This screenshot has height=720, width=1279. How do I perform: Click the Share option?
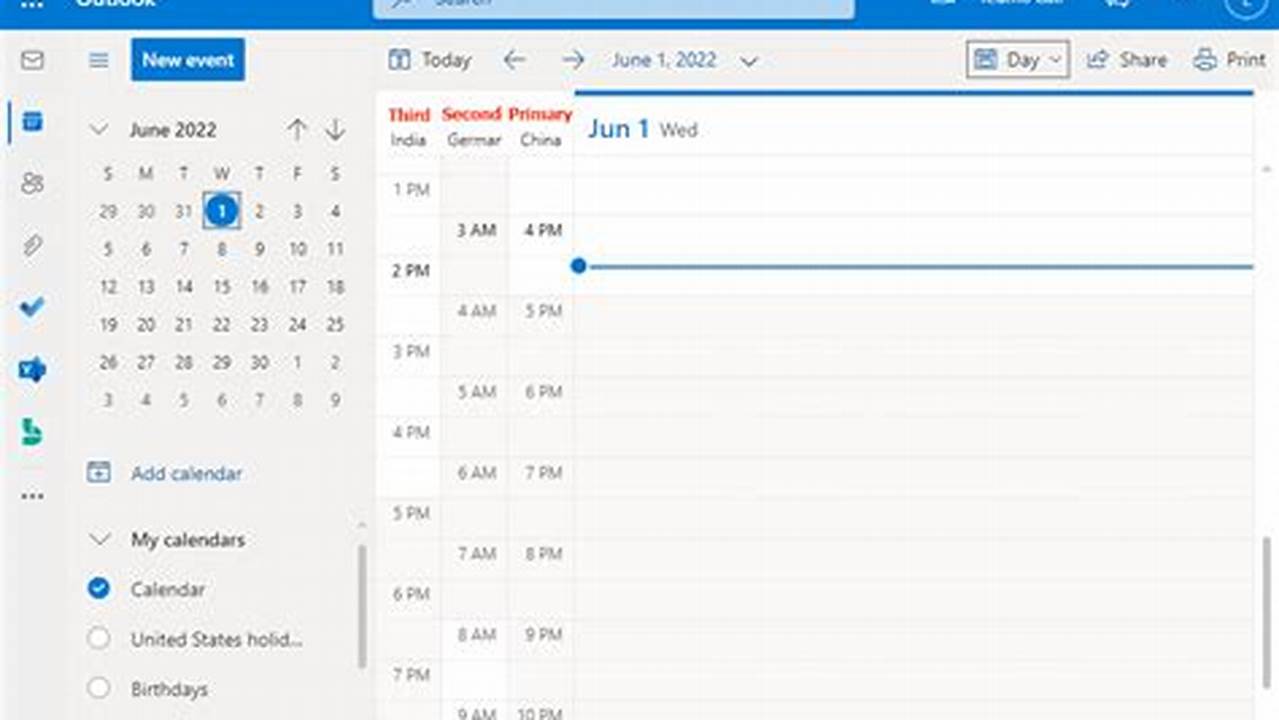[x=1128, y=59]
